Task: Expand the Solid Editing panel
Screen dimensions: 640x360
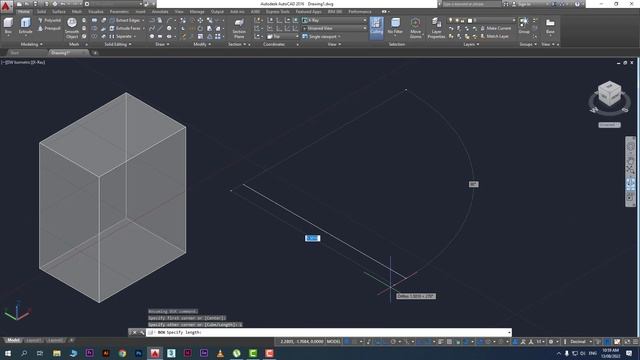Action: pos(118,44)
